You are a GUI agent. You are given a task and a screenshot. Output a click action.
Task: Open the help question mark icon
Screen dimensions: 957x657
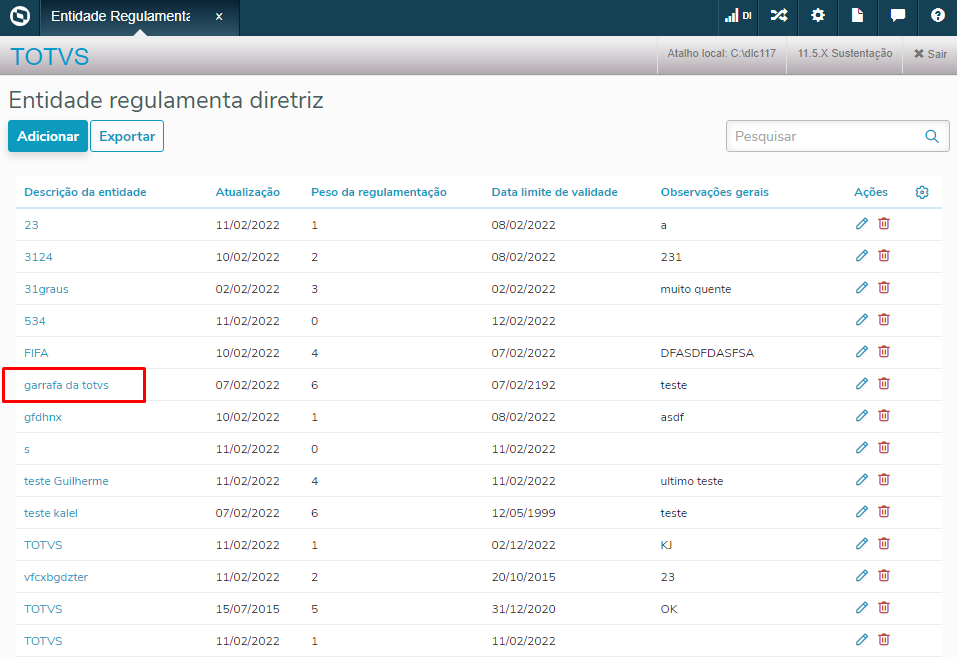(937, 15)
